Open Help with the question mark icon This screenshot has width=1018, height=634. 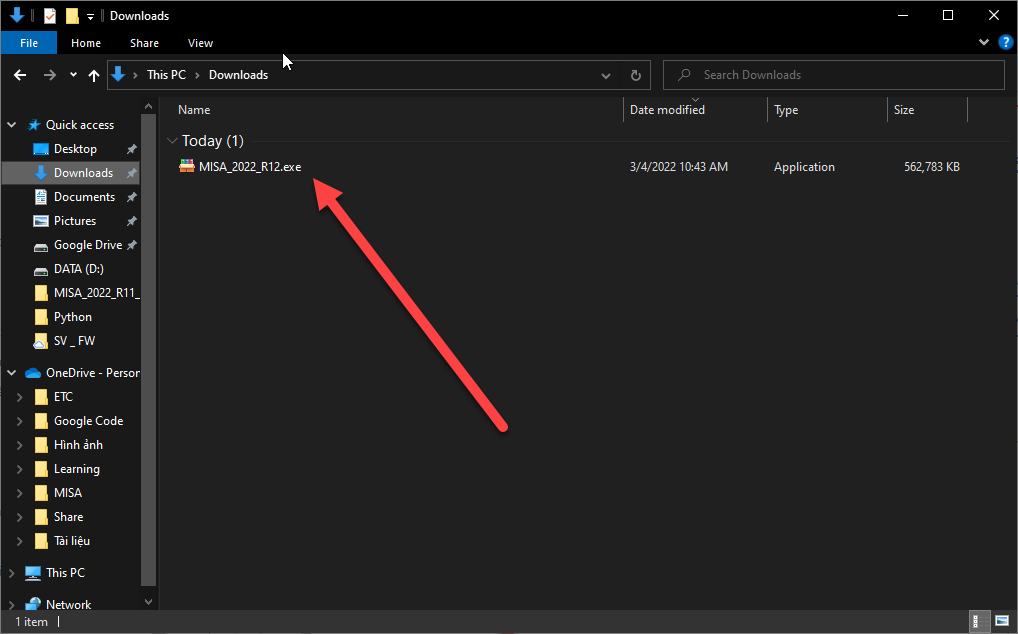(x=1006, y=42)
